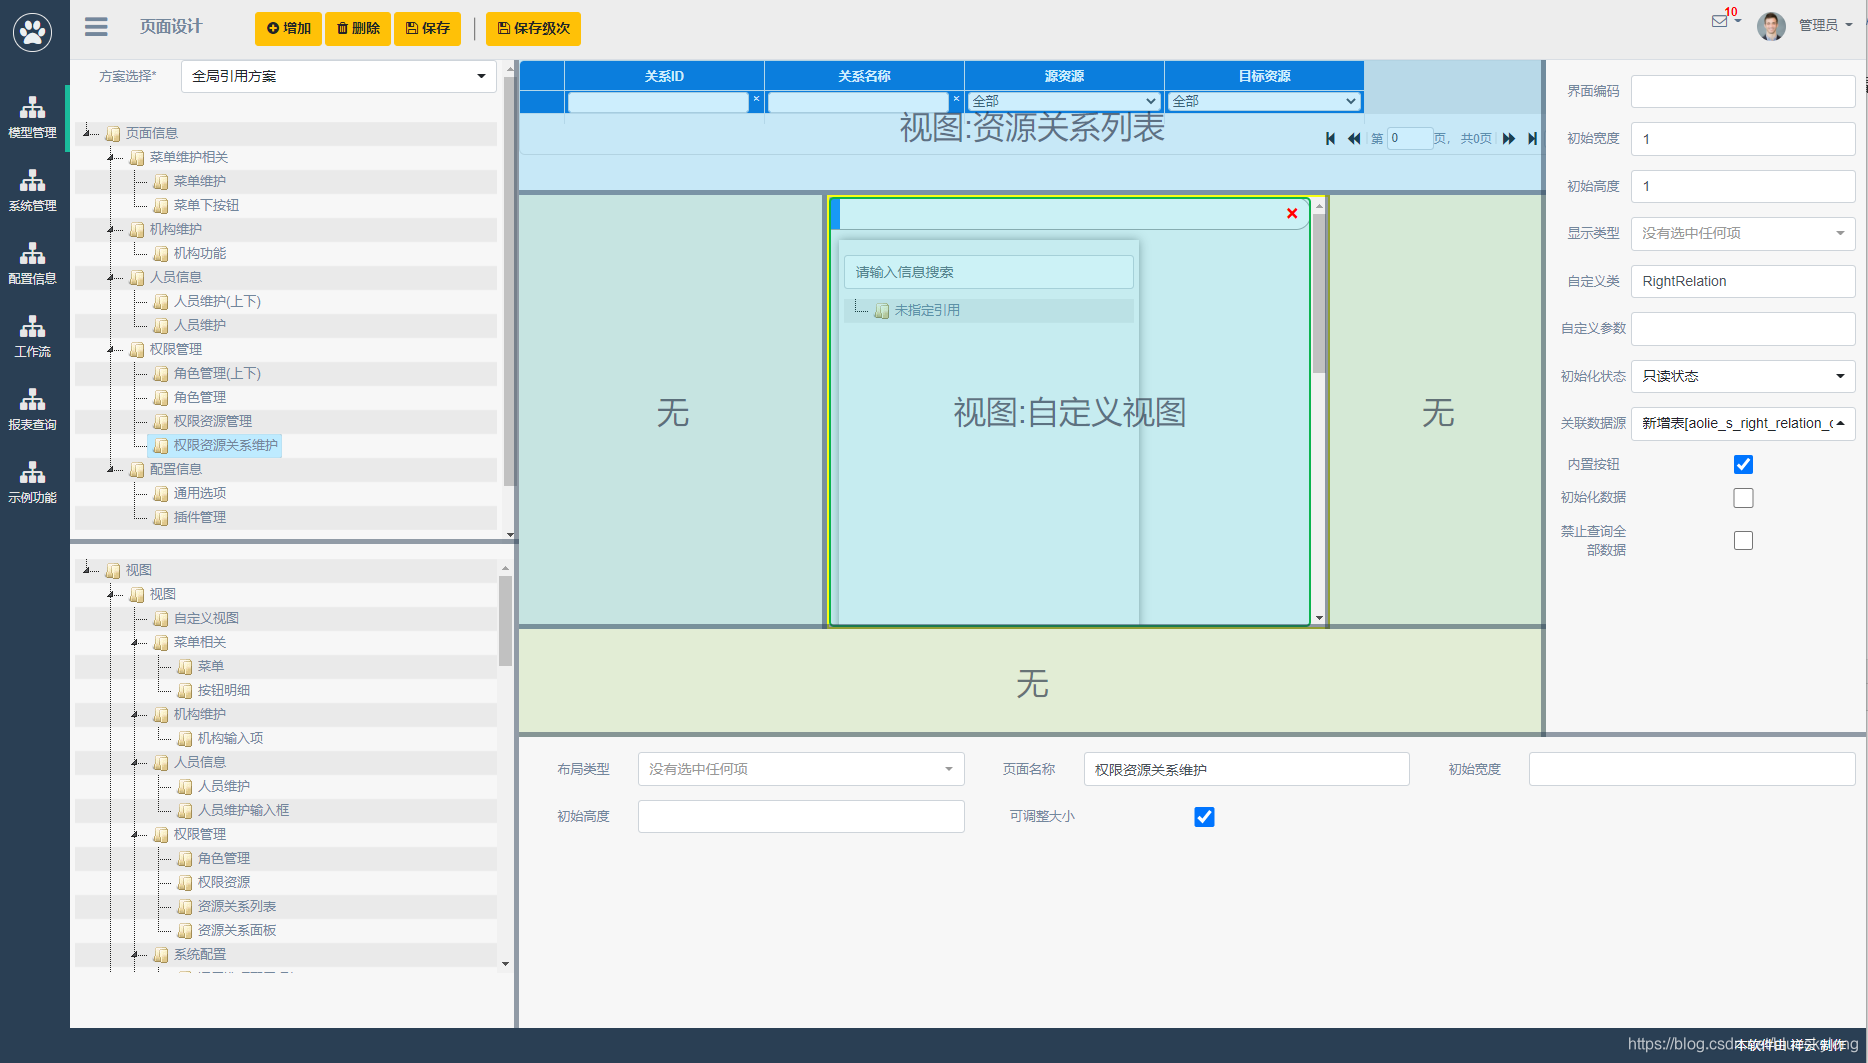This screenshot has height=1063, width=1868.
Task: Go to first page pager icon
Action: pos(1330,139)
